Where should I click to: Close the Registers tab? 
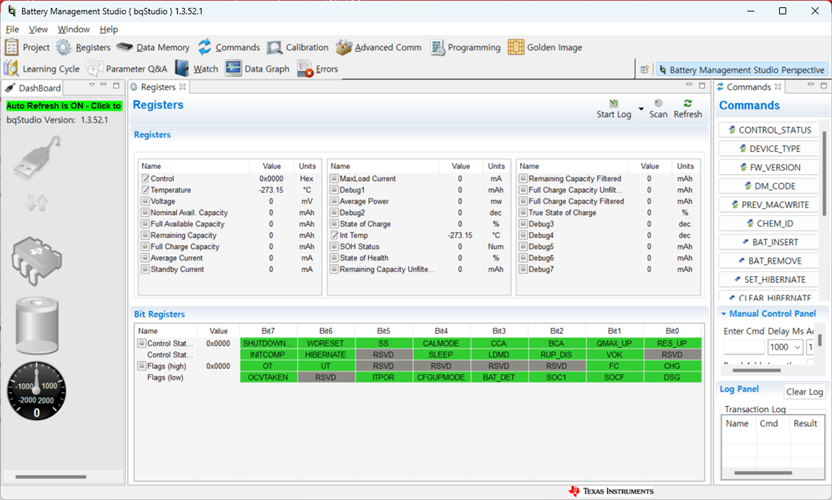[183, 87]
